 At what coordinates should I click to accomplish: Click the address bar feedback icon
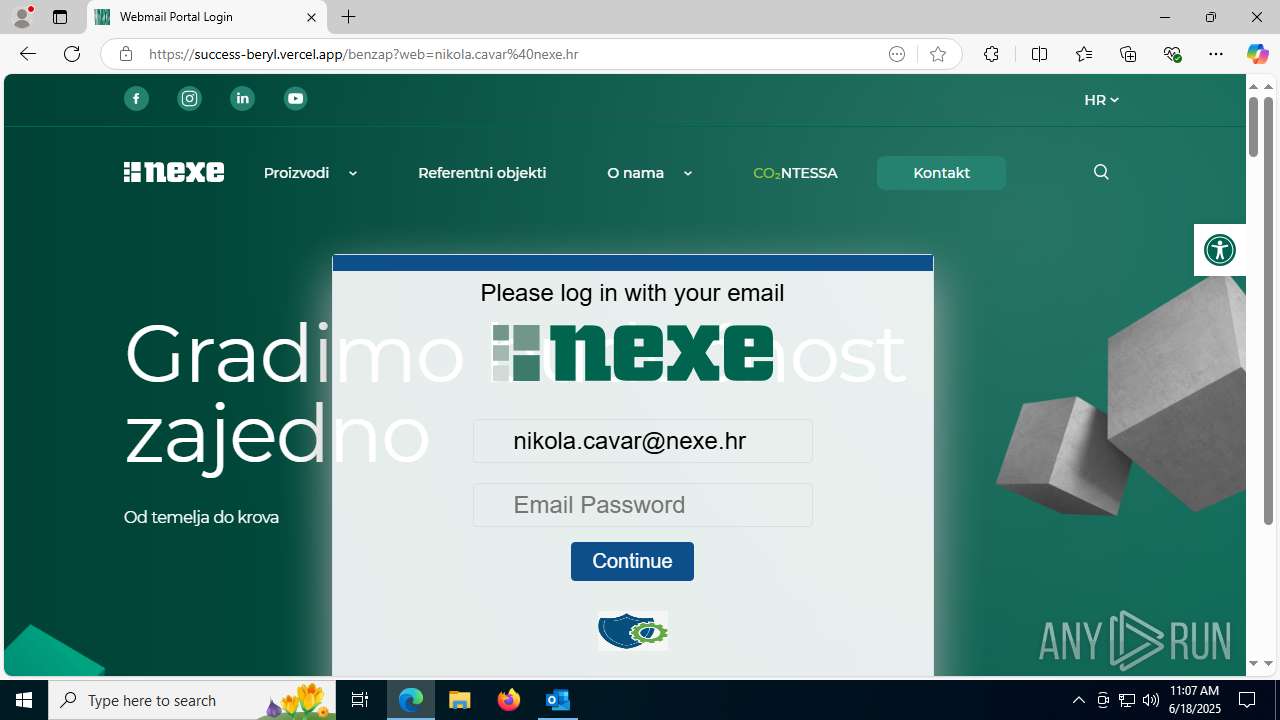click(897, 54)
